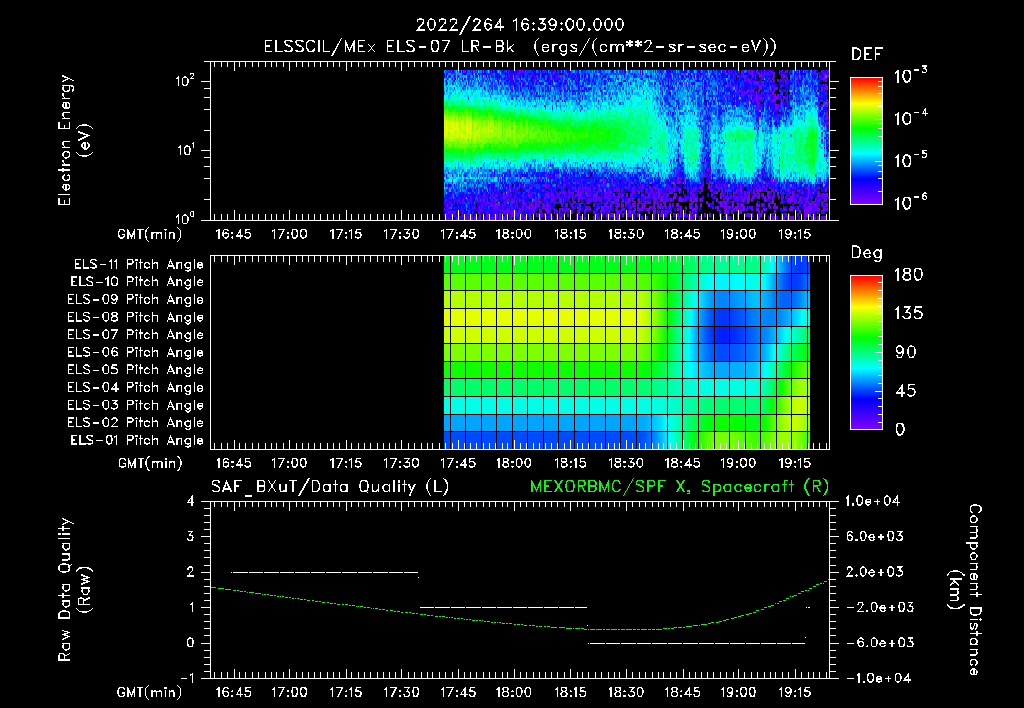The height and width of the screenshot is (708, 1024).
Task: Click the green MEXORBMC/SPF X, Spacecraft (R) label
Action: pos(679,487)
